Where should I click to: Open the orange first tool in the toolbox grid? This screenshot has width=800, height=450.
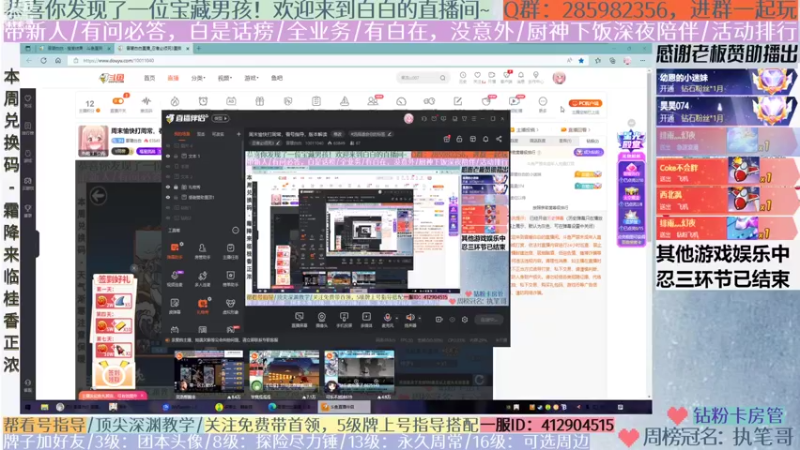click(x=174, y=251)
